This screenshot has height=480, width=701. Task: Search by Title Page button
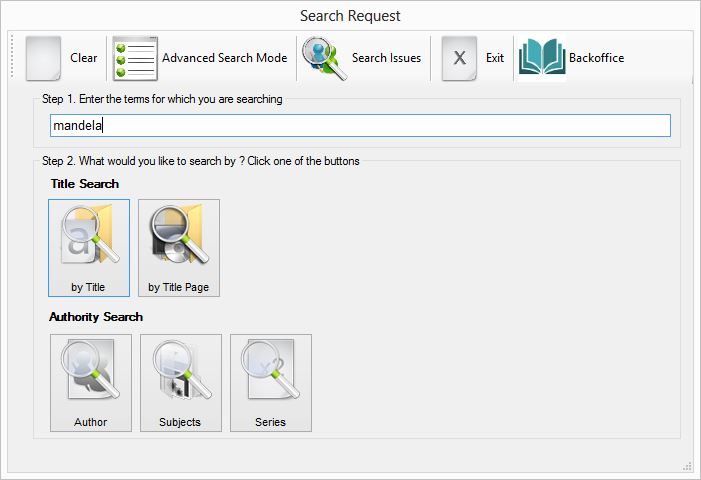(x=179, y=248)
